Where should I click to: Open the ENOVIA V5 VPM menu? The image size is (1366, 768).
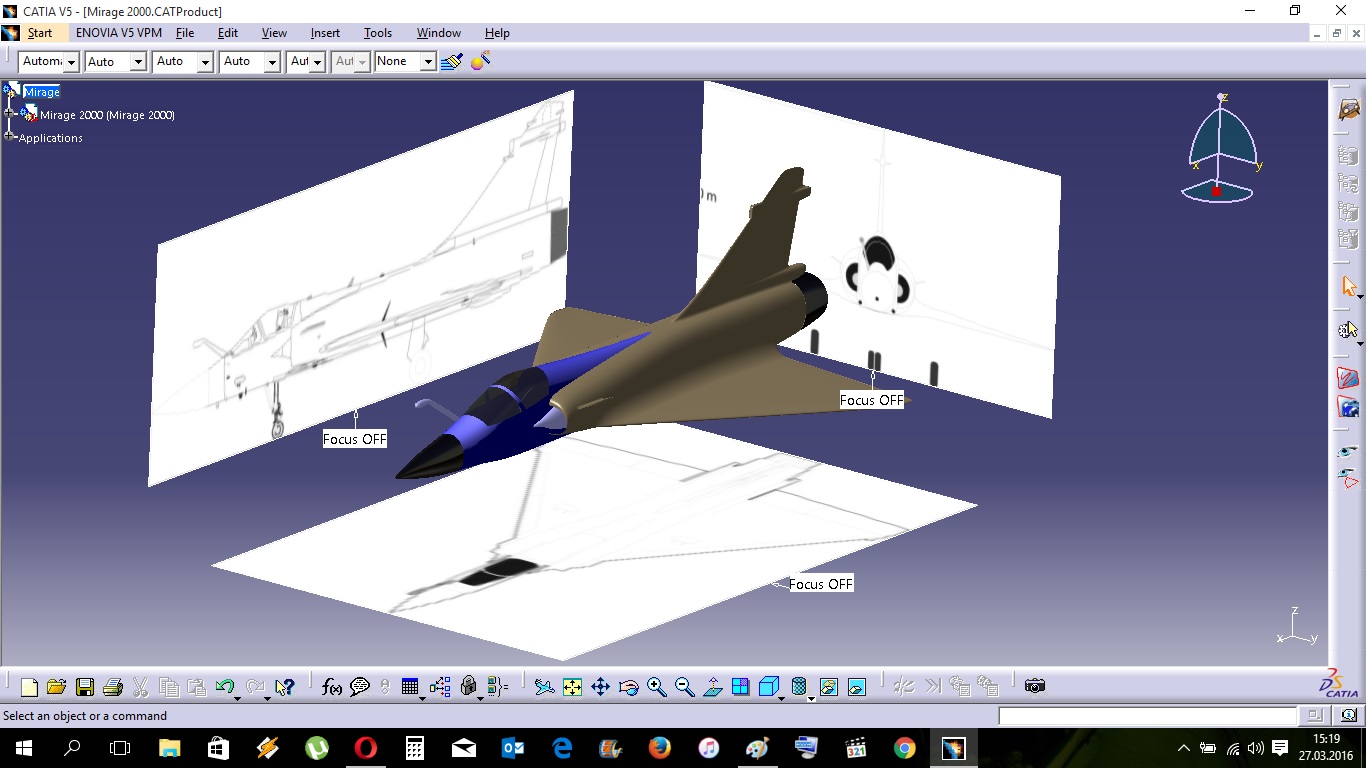pyautogui.click(x=118, y=33)
